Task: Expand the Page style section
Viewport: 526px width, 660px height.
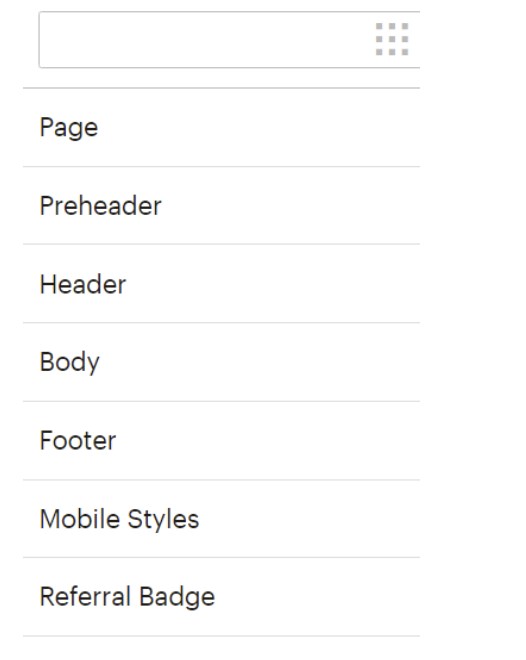Action: [221, 128]
